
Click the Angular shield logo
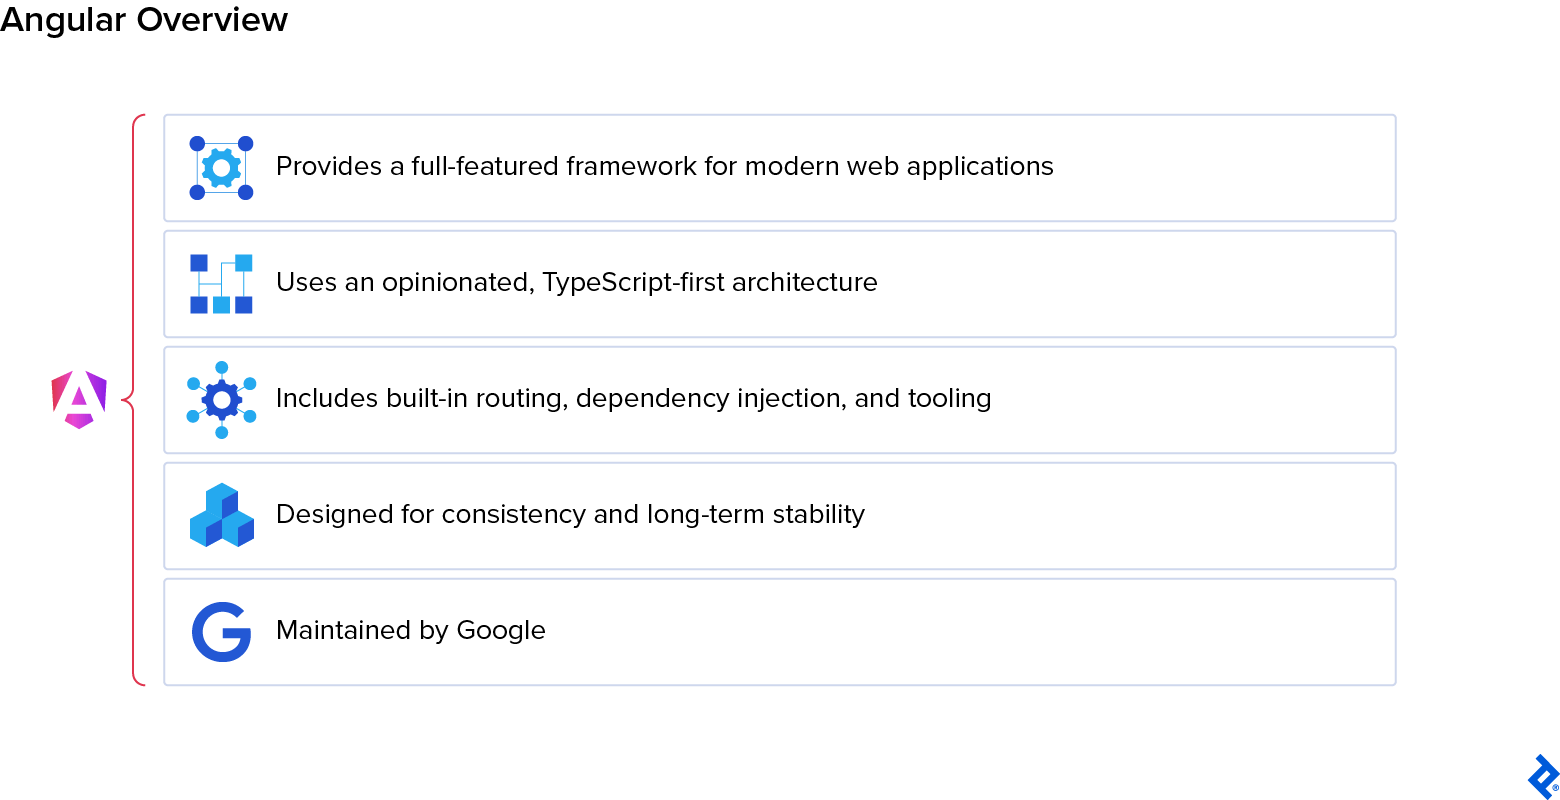coord(79,399)
